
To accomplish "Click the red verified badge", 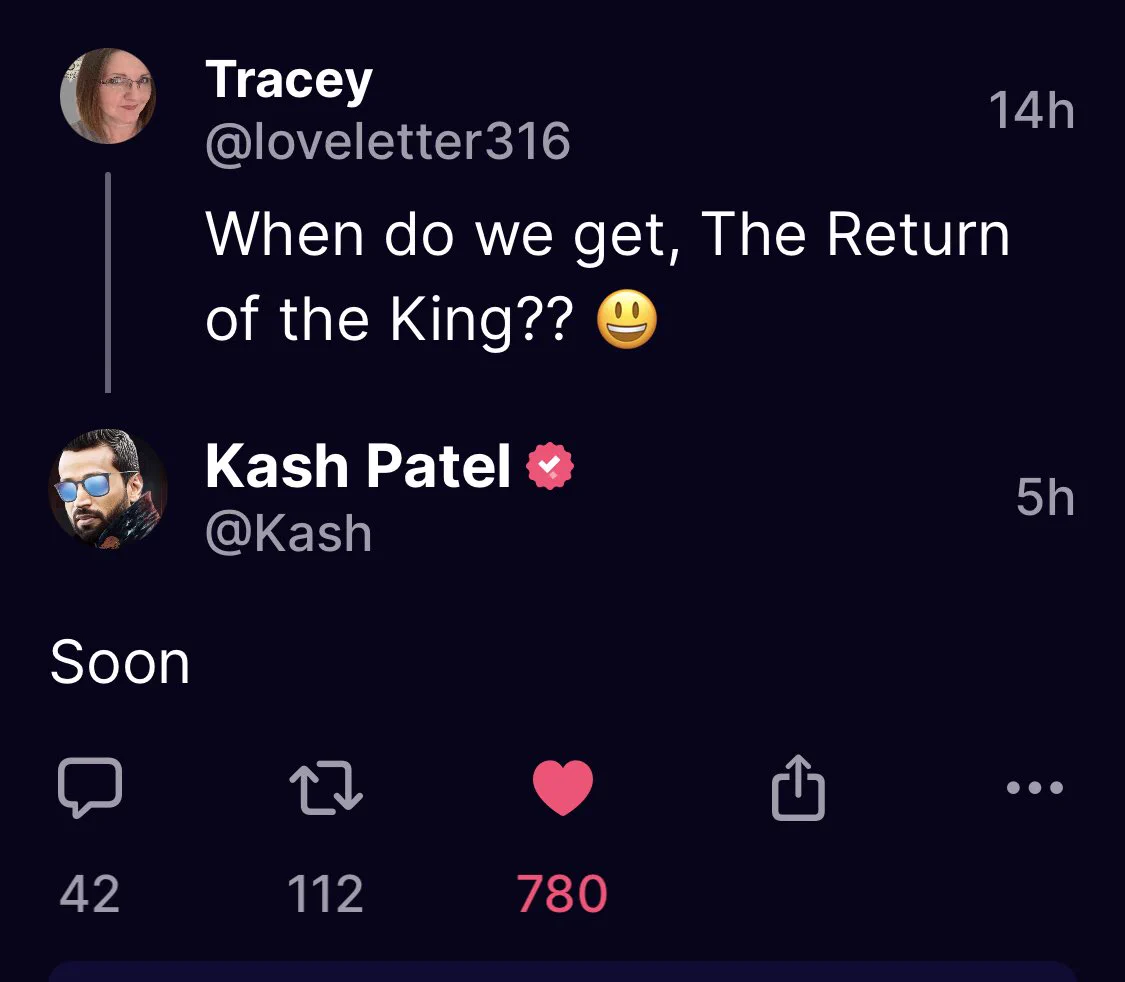I will pos(549,466).
